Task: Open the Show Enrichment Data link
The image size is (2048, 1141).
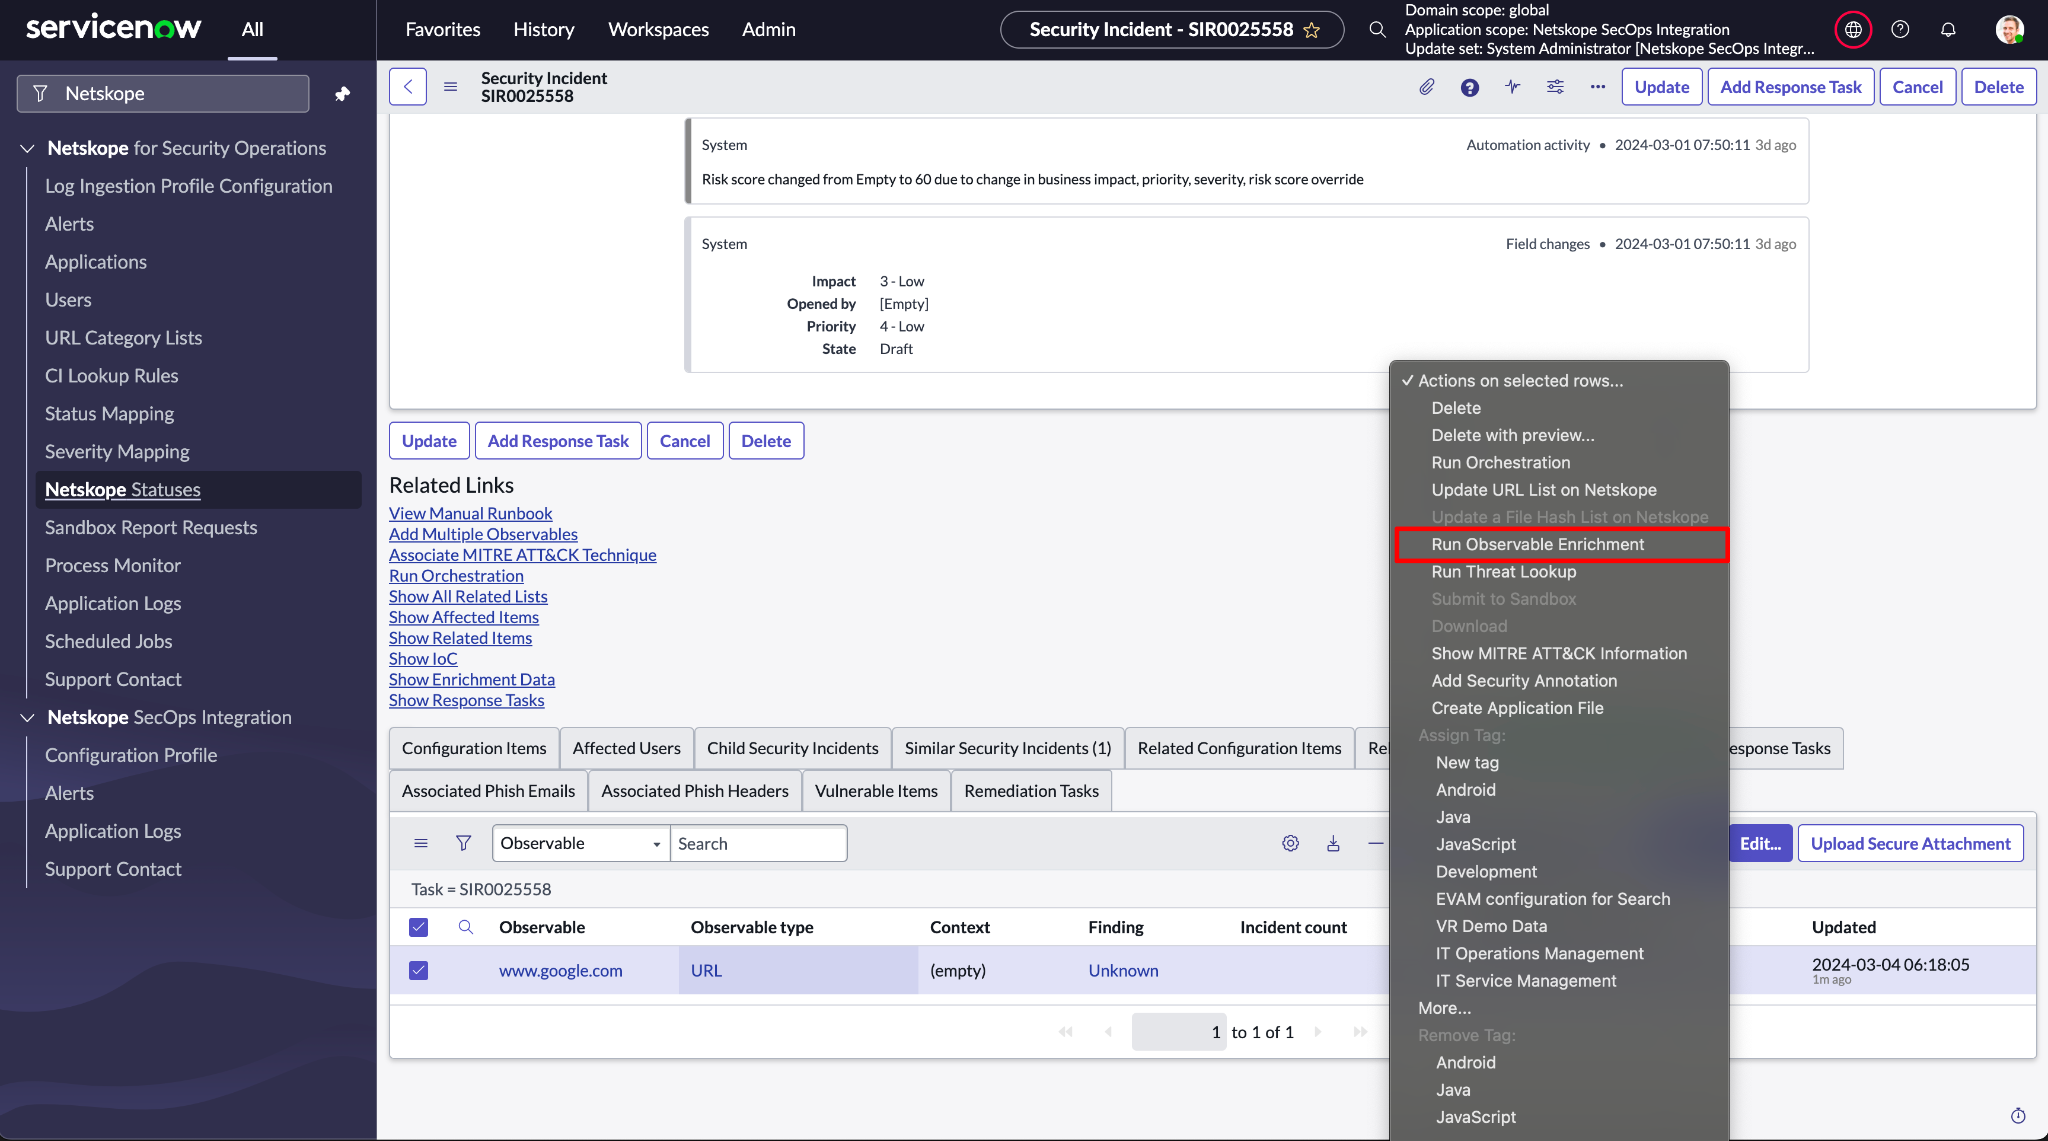Action: coord(472,679)
